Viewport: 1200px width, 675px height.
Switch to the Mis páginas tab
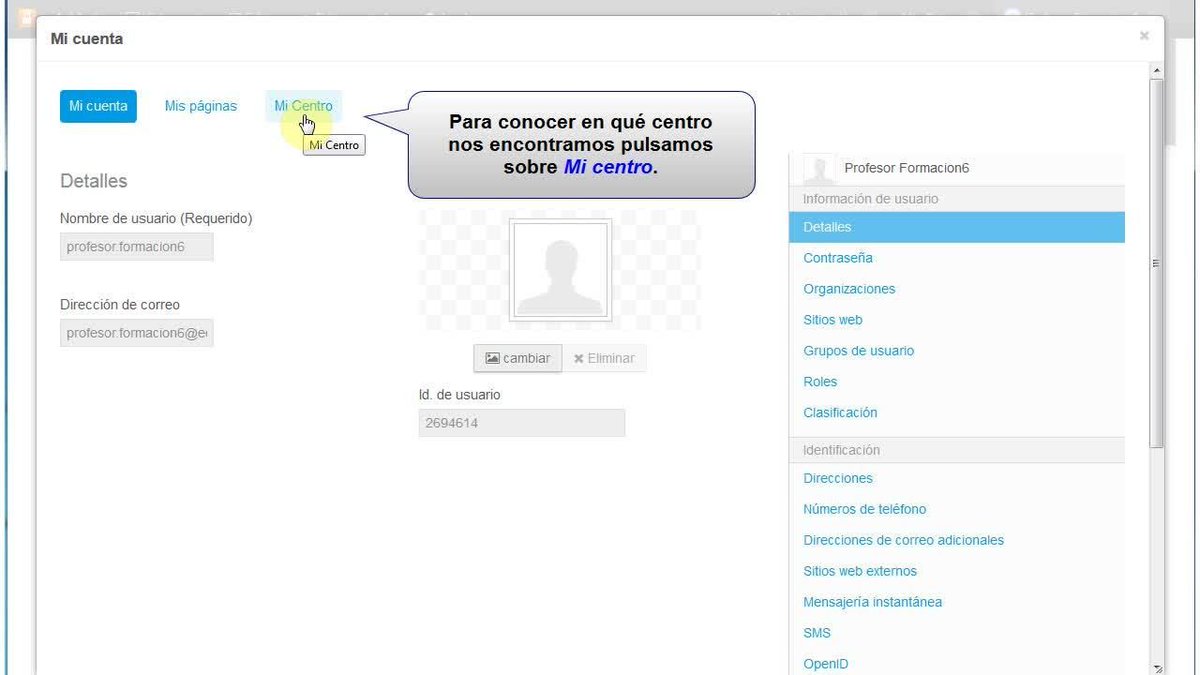200,105
